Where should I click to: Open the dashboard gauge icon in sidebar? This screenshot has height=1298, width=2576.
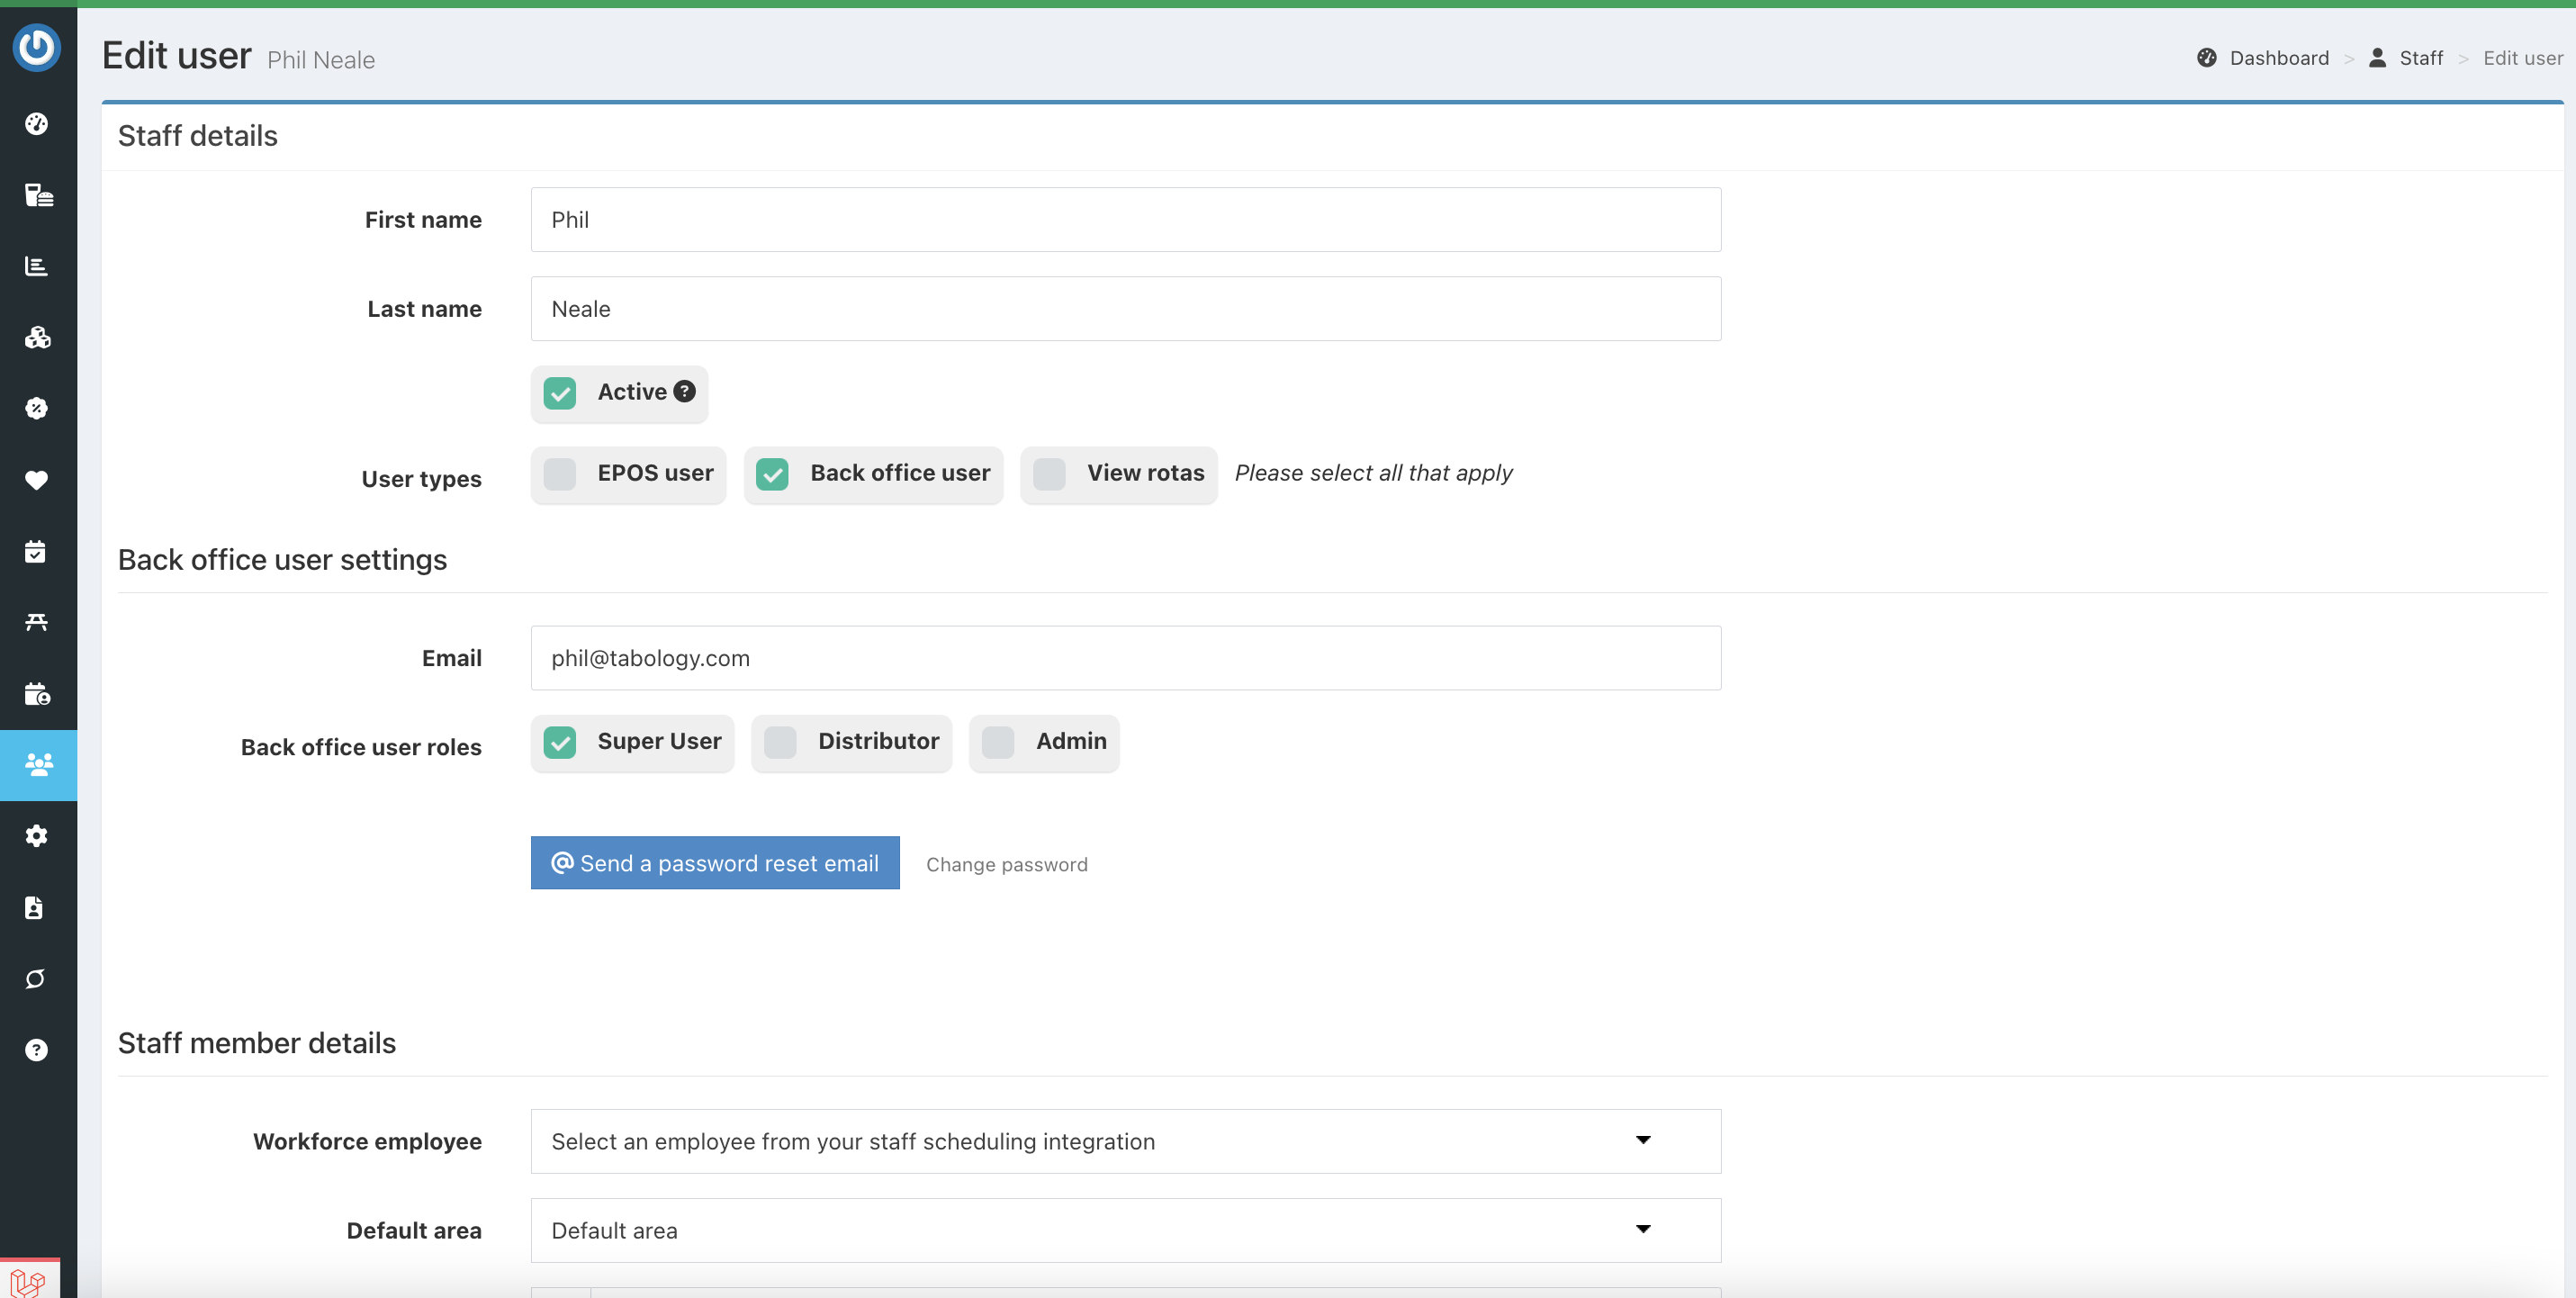(x=37, y=124)
